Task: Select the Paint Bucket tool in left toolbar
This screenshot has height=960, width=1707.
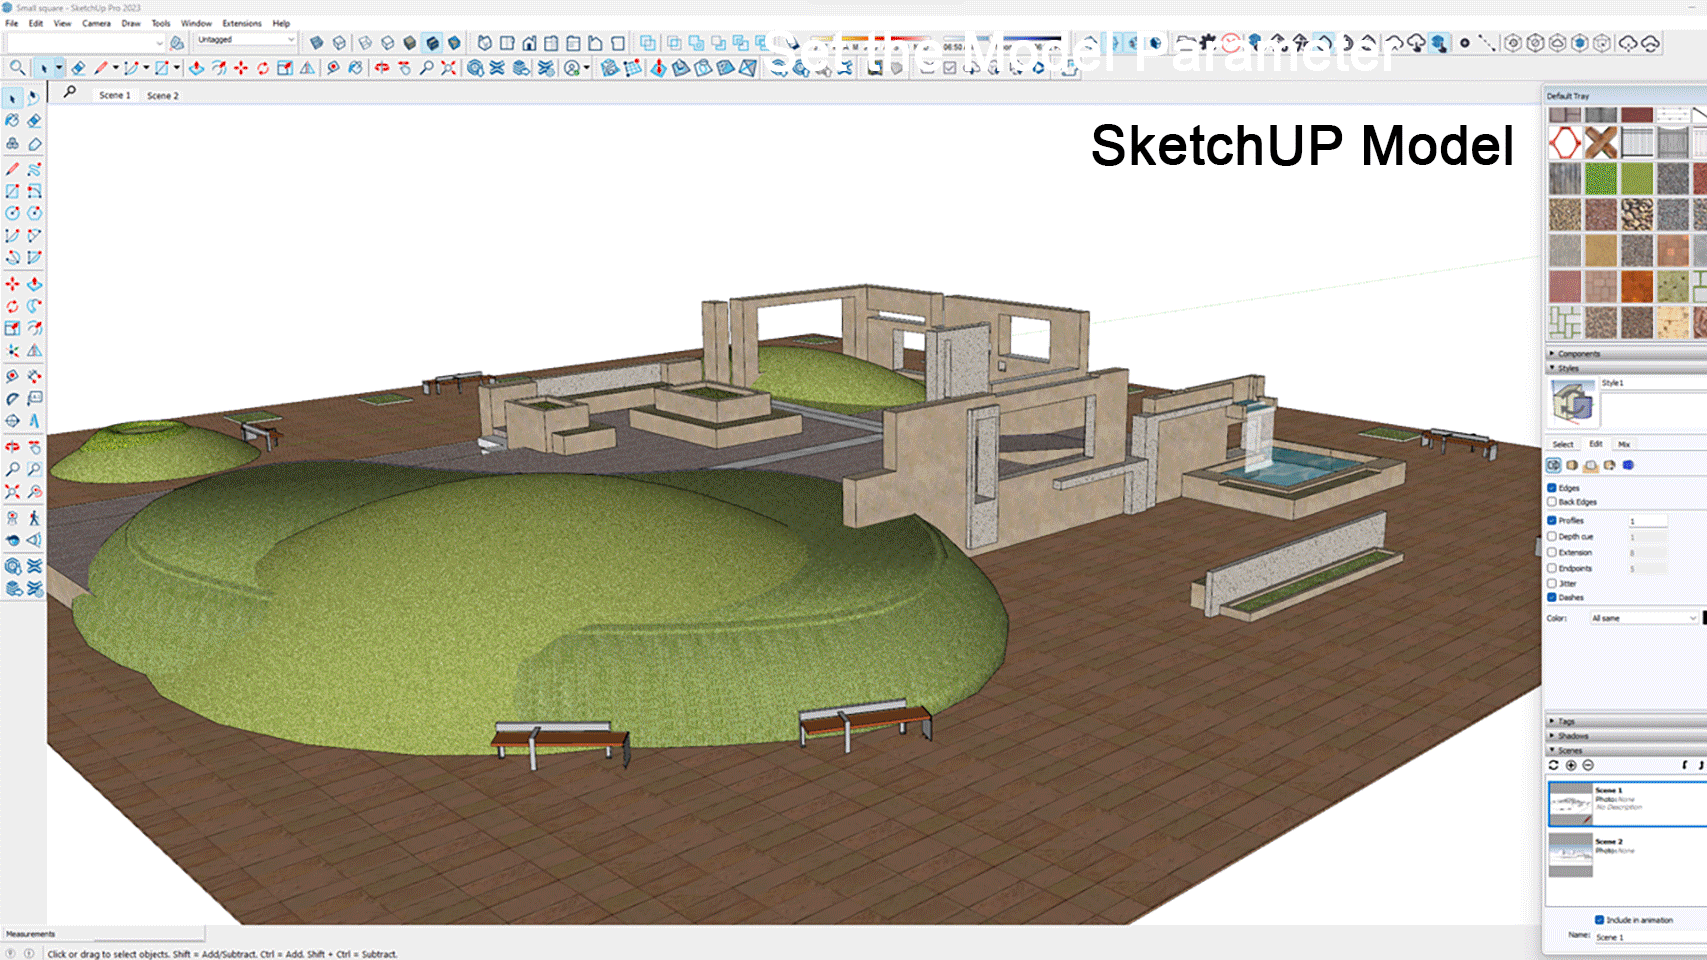Action: [x=12, y=120]
